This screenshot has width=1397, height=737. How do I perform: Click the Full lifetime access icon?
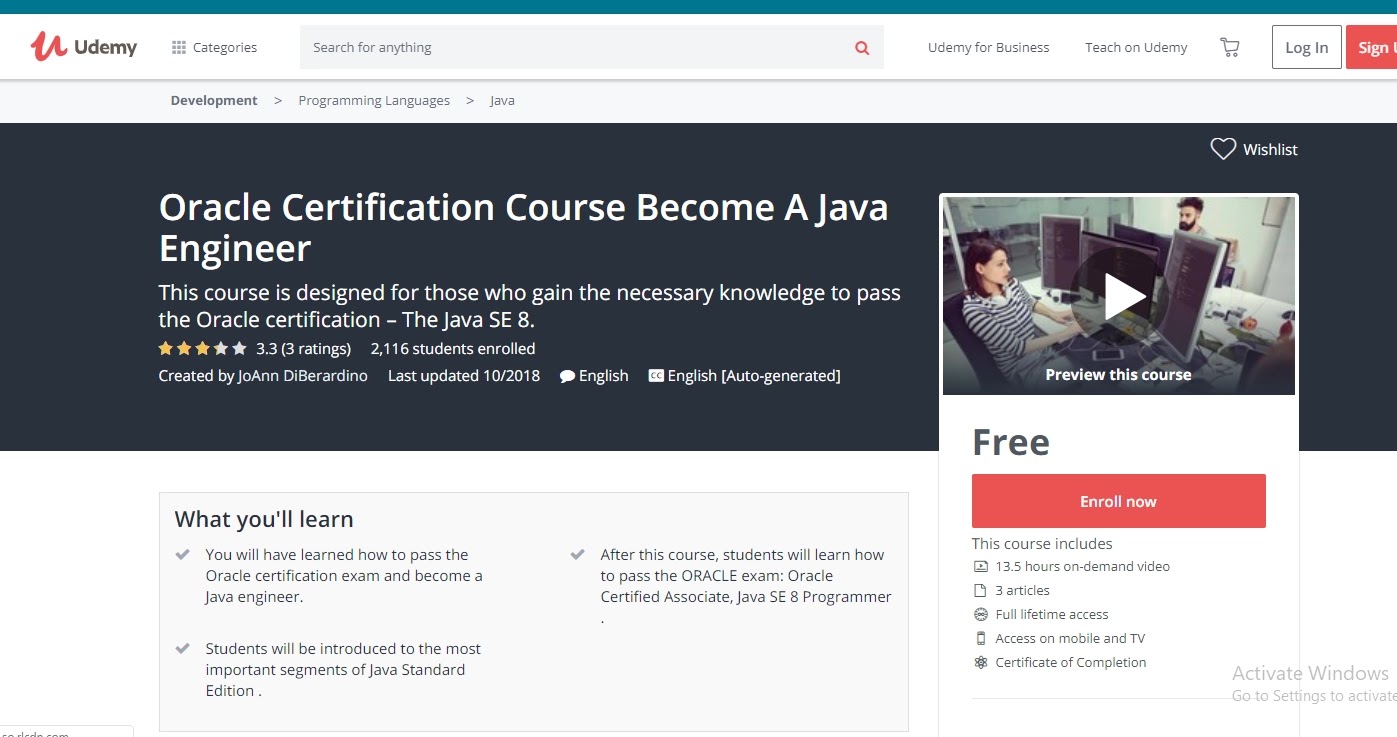coord(980,614)
